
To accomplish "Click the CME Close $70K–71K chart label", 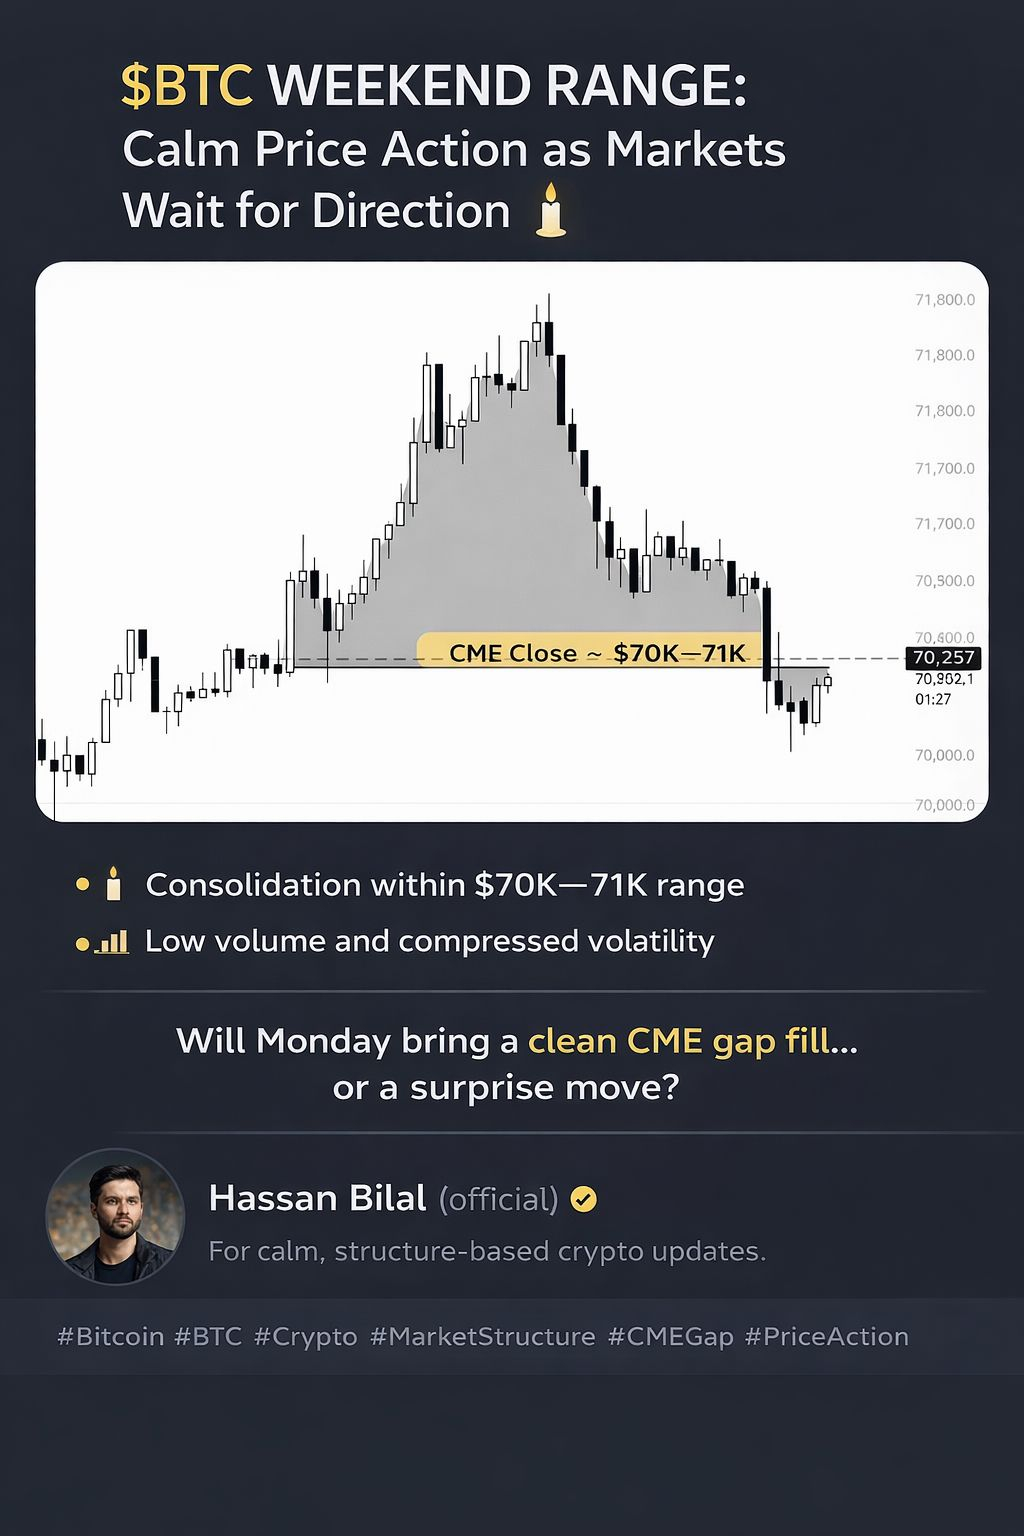I will tap(597, 653).
